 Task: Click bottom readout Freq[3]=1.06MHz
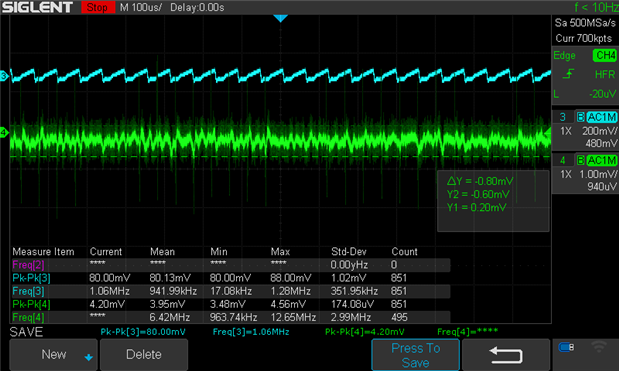pyautogui.click(x=251, y=332)
